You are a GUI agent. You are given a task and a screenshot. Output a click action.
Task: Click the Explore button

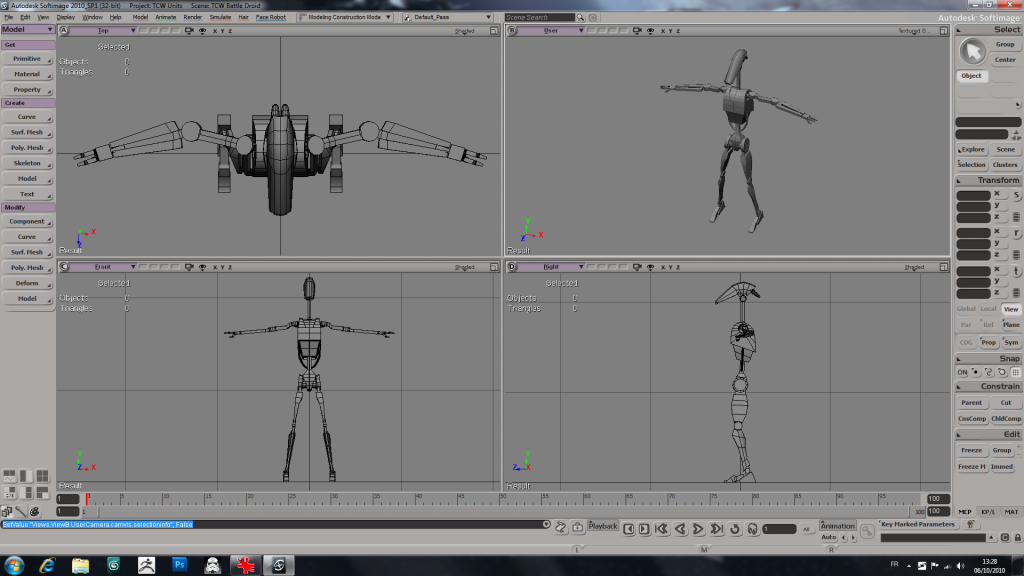pyautogui.click(x=972, y=150)
